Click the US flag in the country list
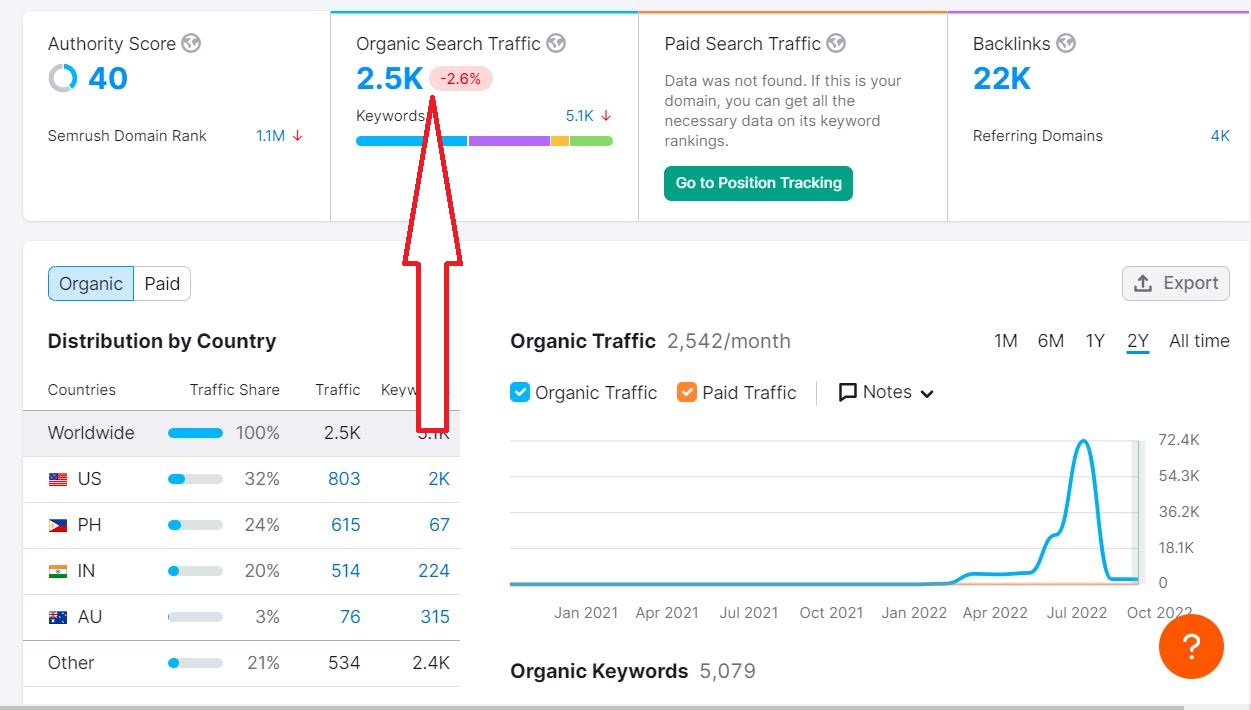This screenshot has width=1251, height=710. click(x=56, y=479)
